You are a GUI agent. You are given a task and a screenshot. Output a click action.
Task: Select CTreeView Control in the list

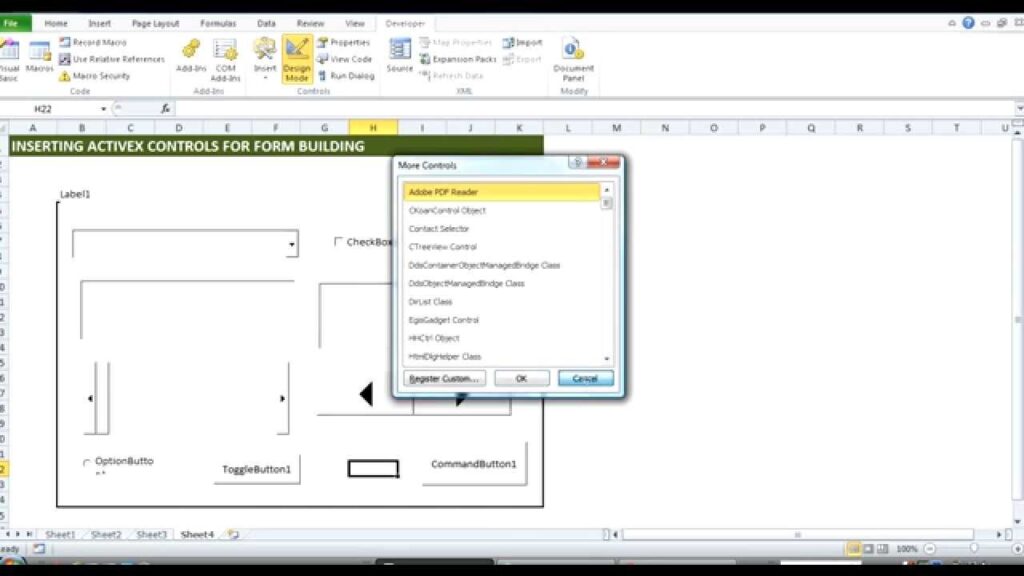point(443,247)
